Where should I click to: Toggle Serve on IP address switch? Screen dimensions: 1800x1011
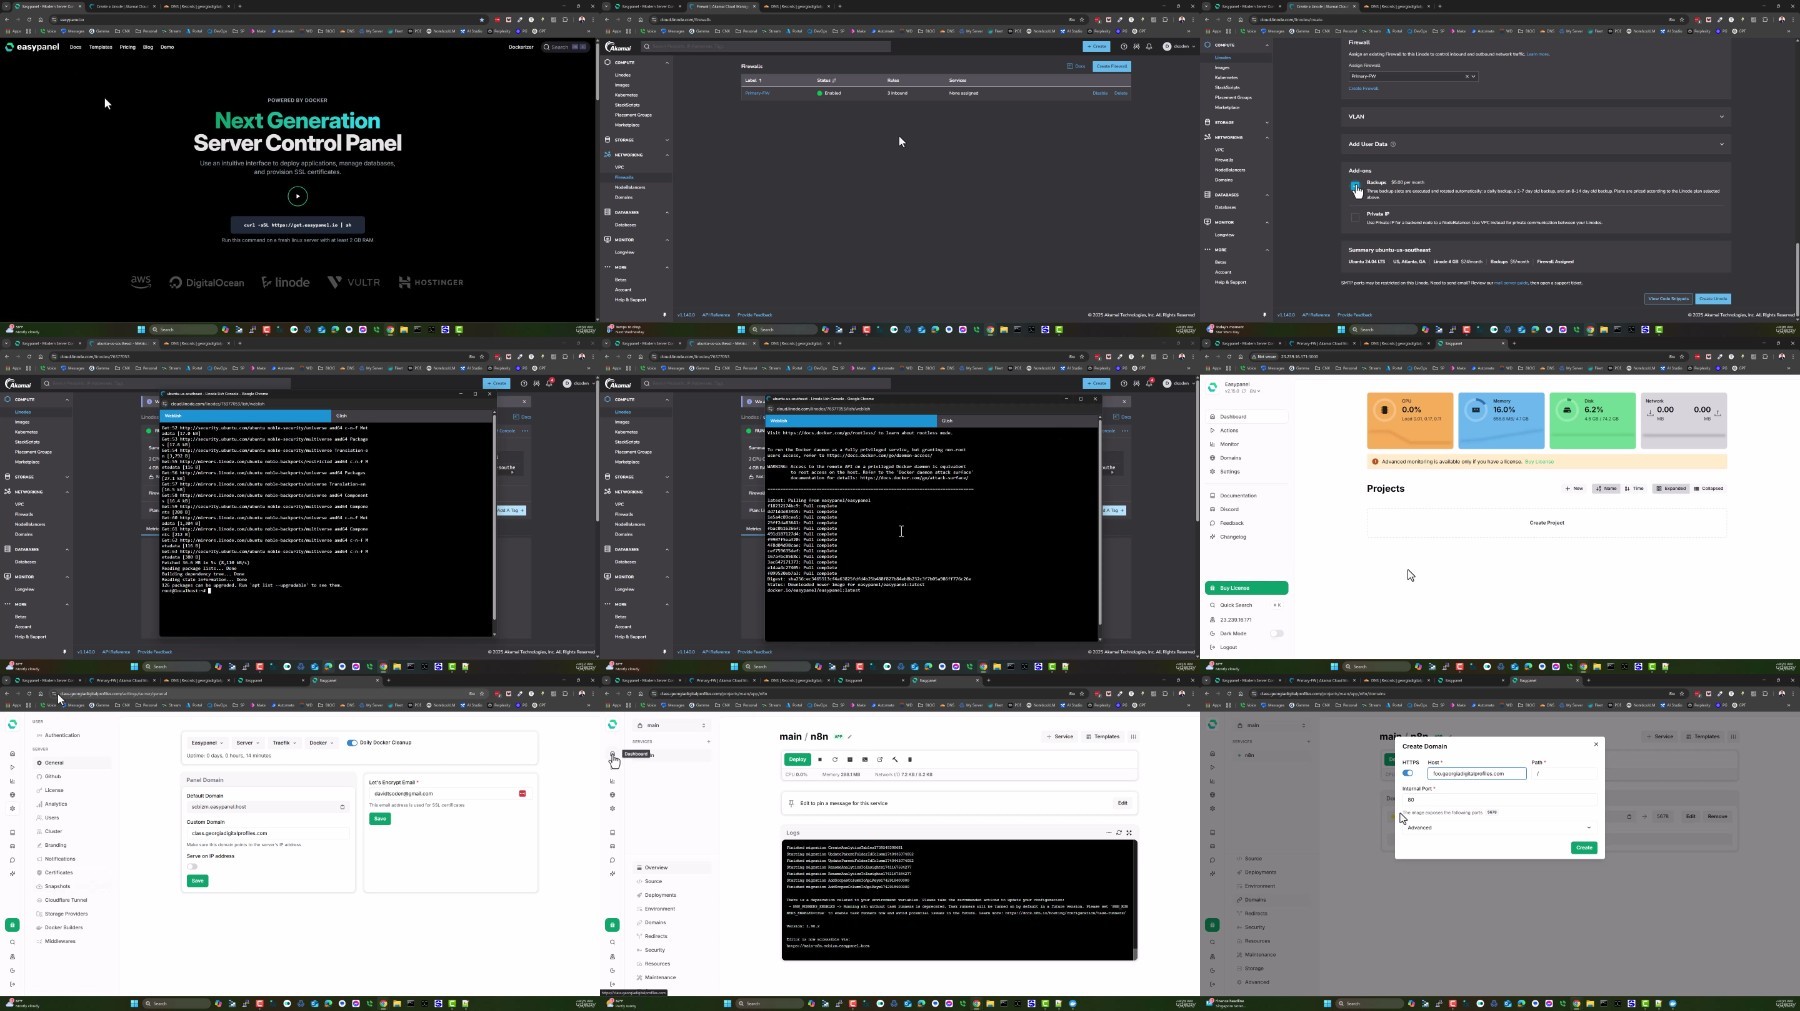(x=193, y=866)
